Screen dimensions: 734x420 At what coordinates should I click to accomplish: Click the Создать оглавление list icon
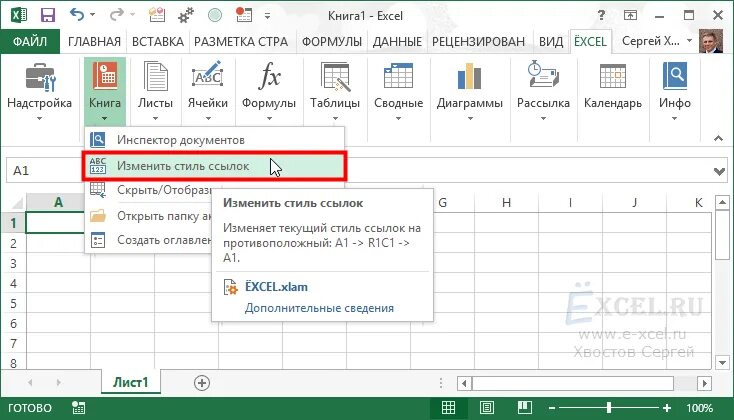click(x=97, y=240)
